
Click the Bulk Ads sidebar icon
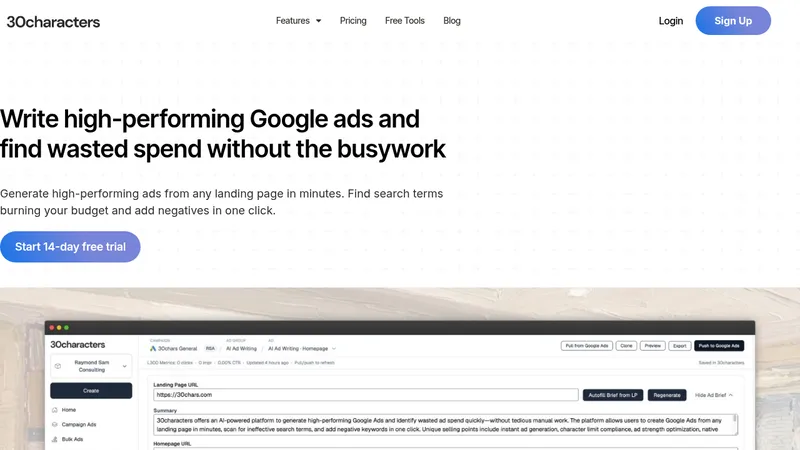(55, 439)
